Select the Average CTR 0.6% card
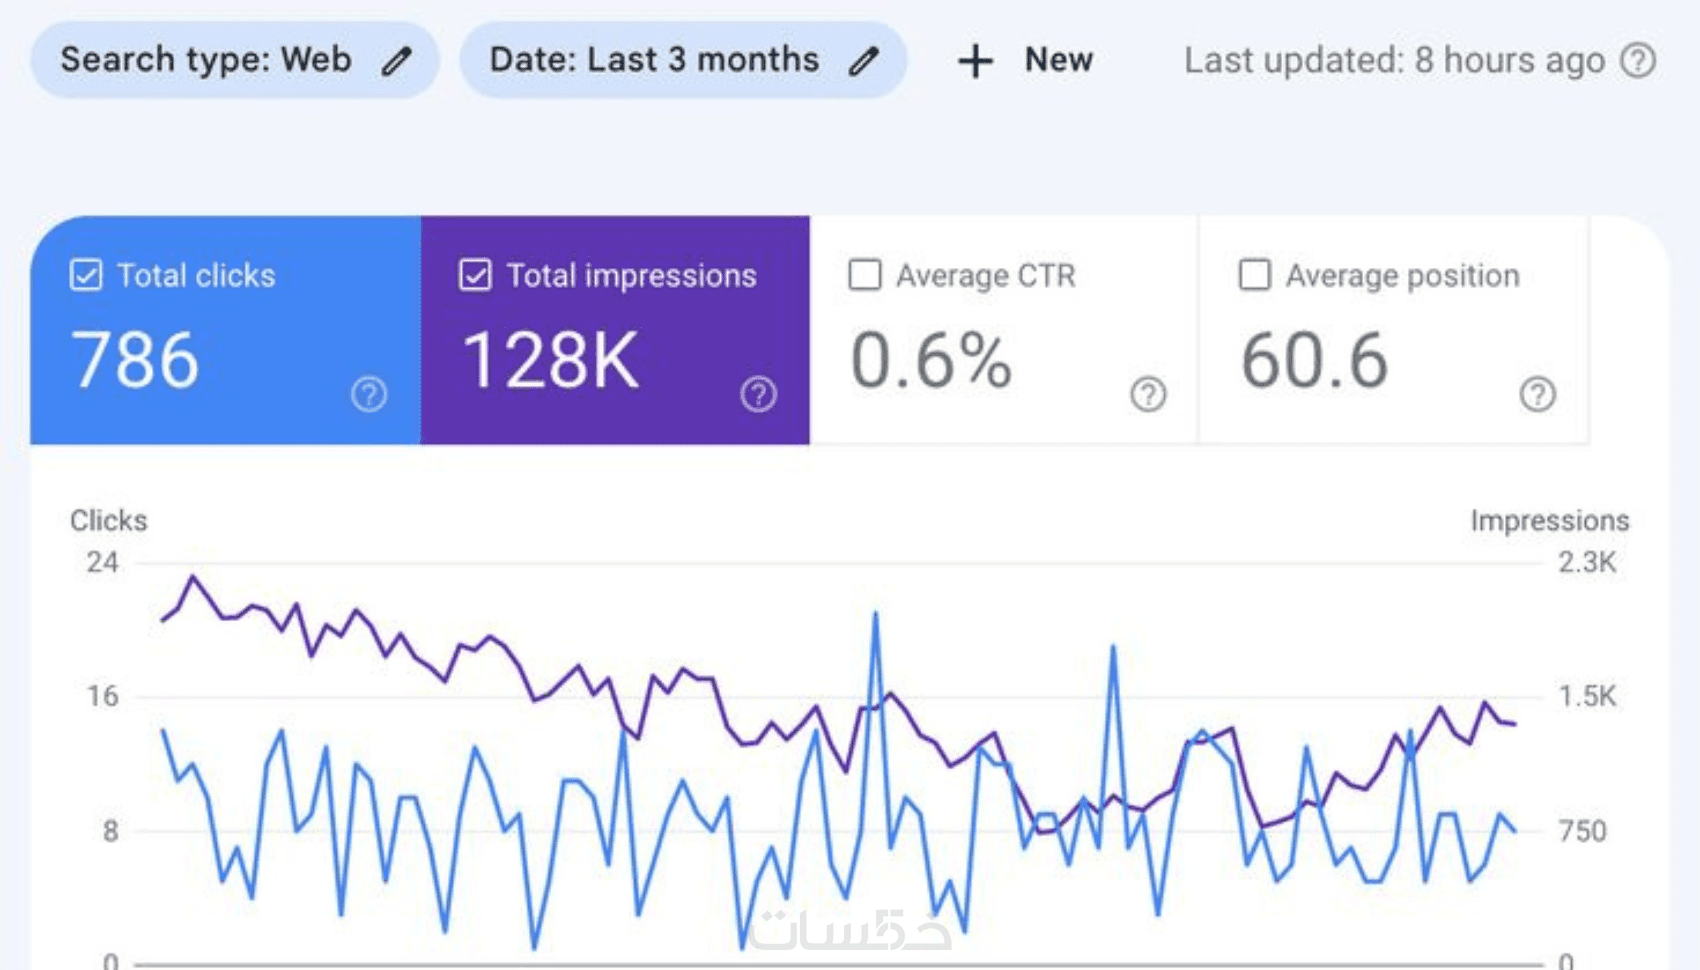This screenshot has width=1700, height=970. pos(1004,330)
